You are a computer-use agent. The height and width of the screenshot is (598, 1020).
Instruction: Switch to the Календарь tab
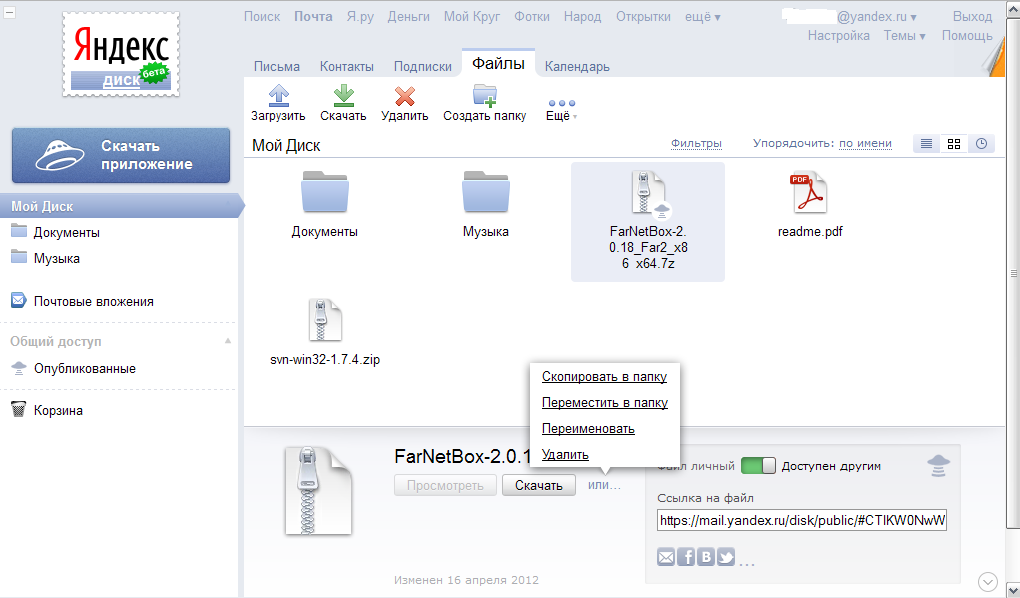(577, 67)
